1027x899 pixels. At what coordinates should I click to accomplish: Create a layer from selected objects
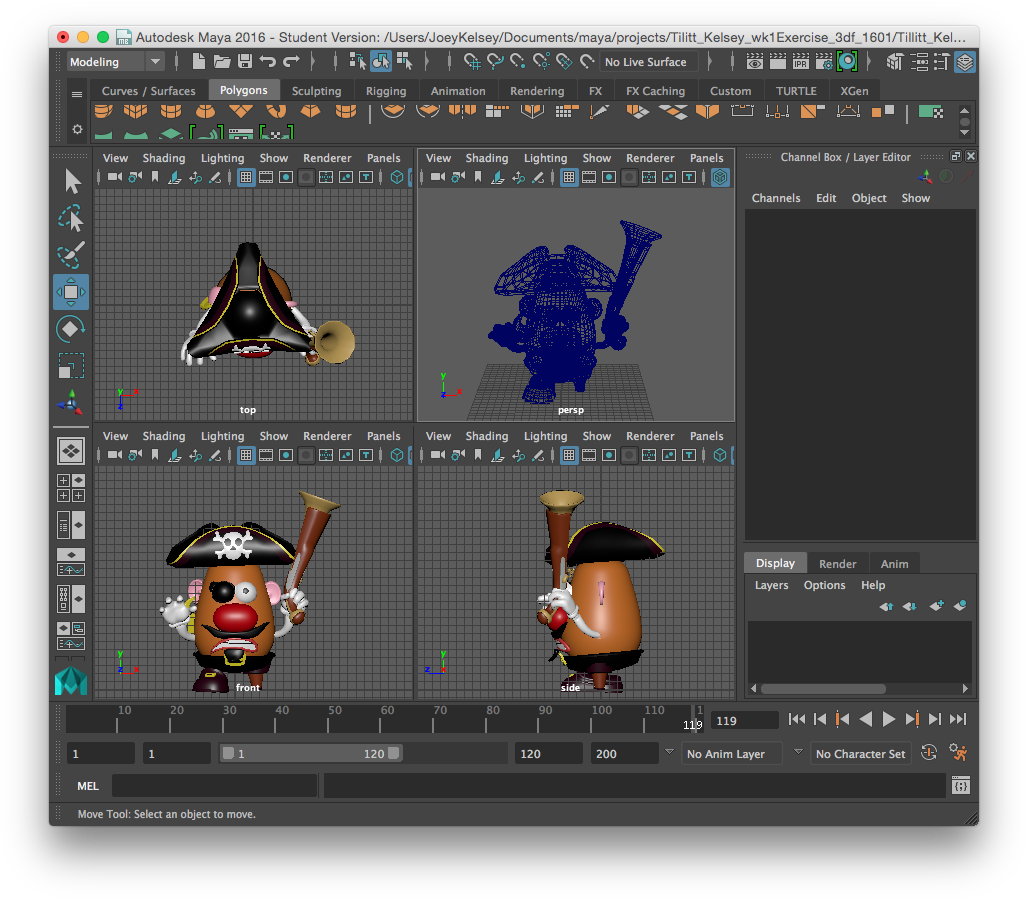(x=960, y=606)
